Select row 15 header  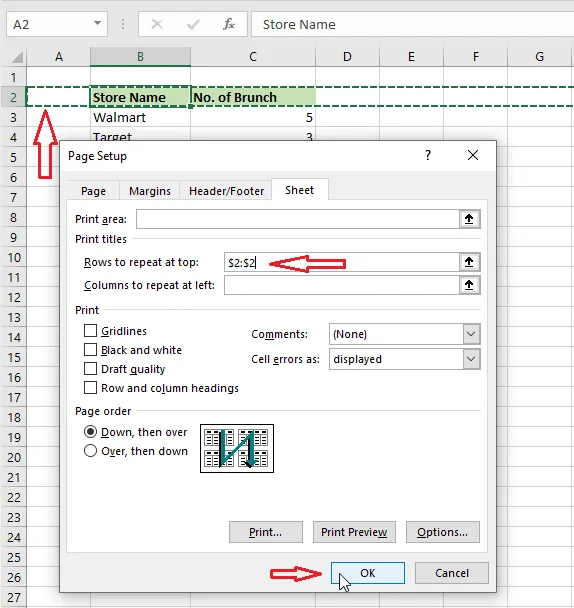[13, 358]
